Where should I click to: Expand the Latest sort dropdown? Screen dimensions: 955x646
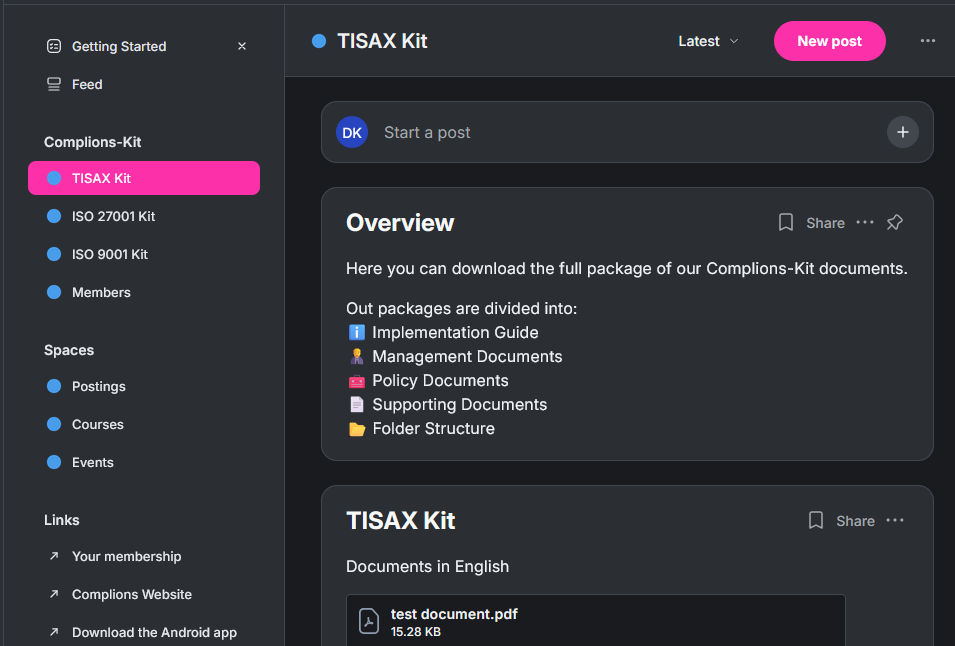coord(708,41)
